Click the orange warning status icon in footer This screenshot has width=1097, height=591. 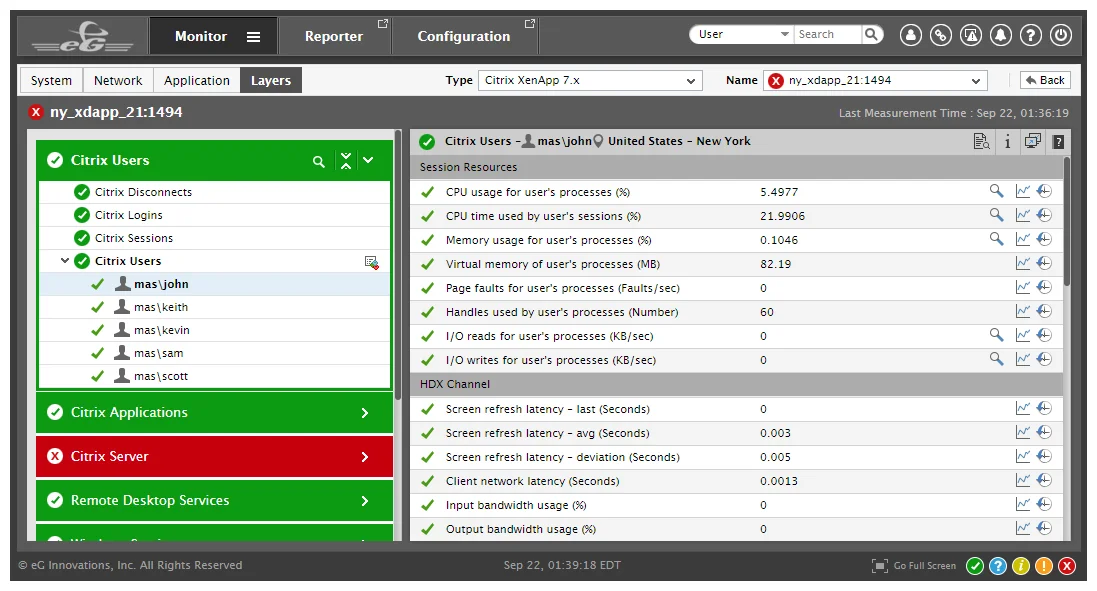1044,566
